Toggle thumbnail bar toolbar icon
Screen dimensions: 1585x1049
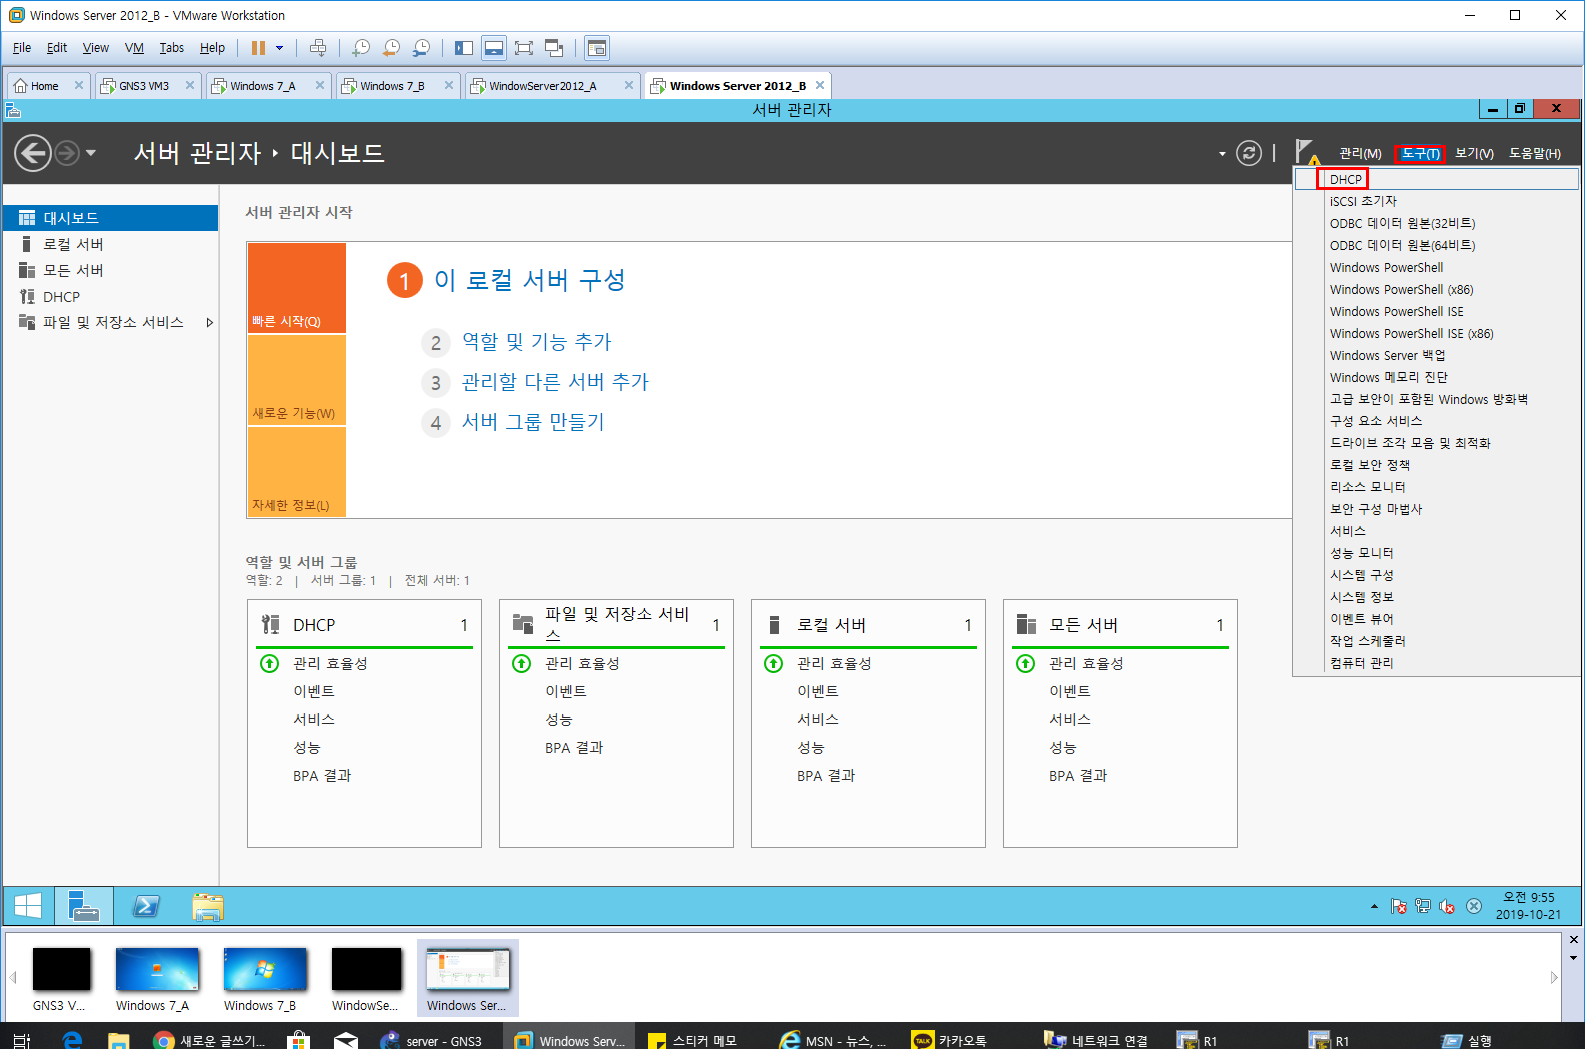click(x=494, y=48)
